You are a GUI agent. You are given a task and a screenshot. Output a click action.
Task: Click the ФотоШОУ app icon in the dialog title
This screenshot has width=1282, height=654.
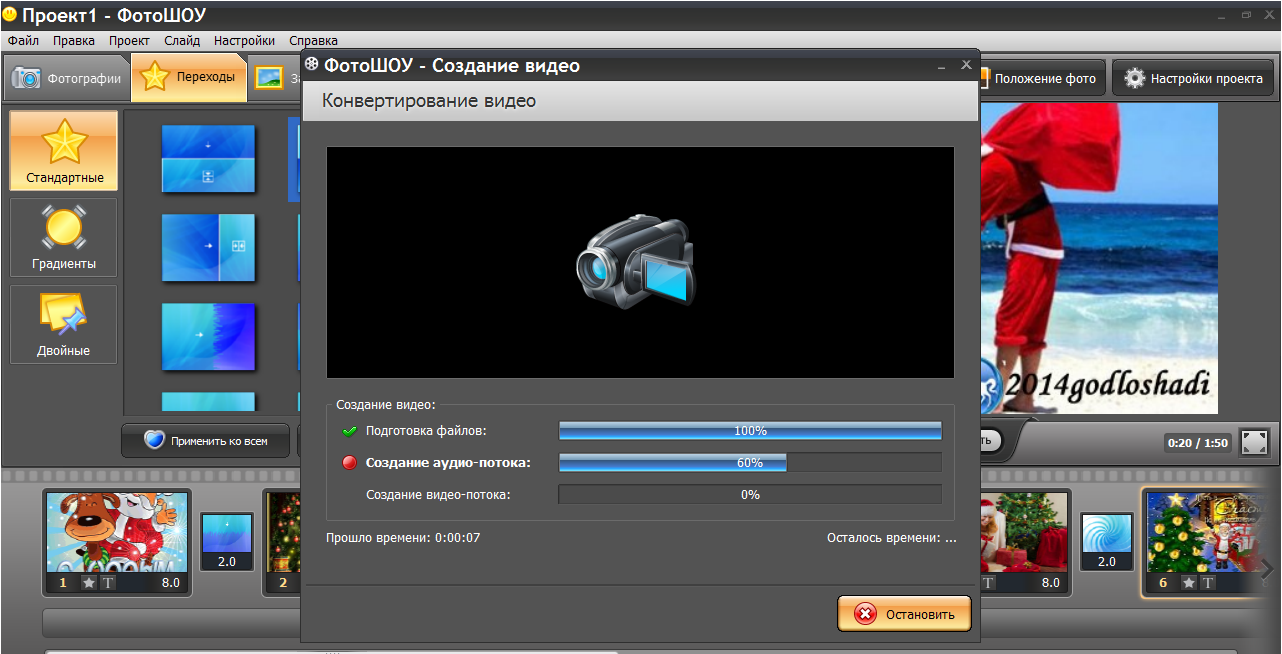312,65
